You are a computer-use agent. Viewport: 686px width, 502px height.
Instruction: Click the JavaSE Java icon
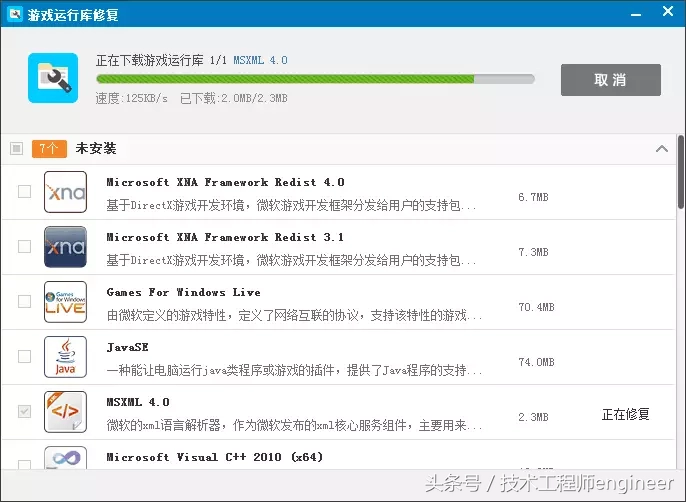(65, 357)
